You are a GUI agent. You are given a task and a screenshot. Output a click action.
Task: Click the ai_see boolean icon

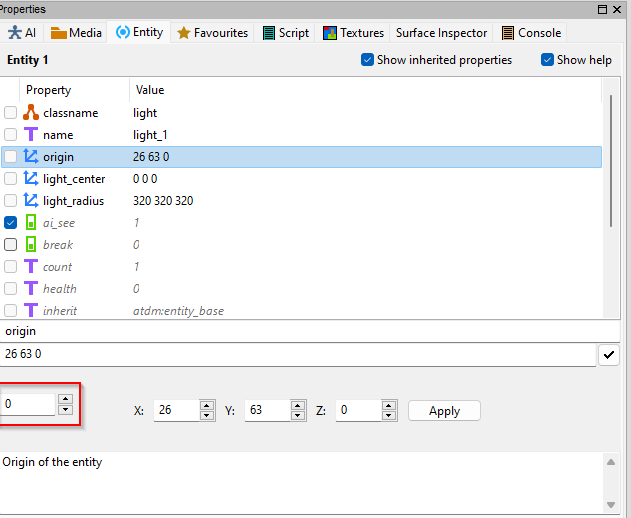pyautogui.click(x=30, y=223)
